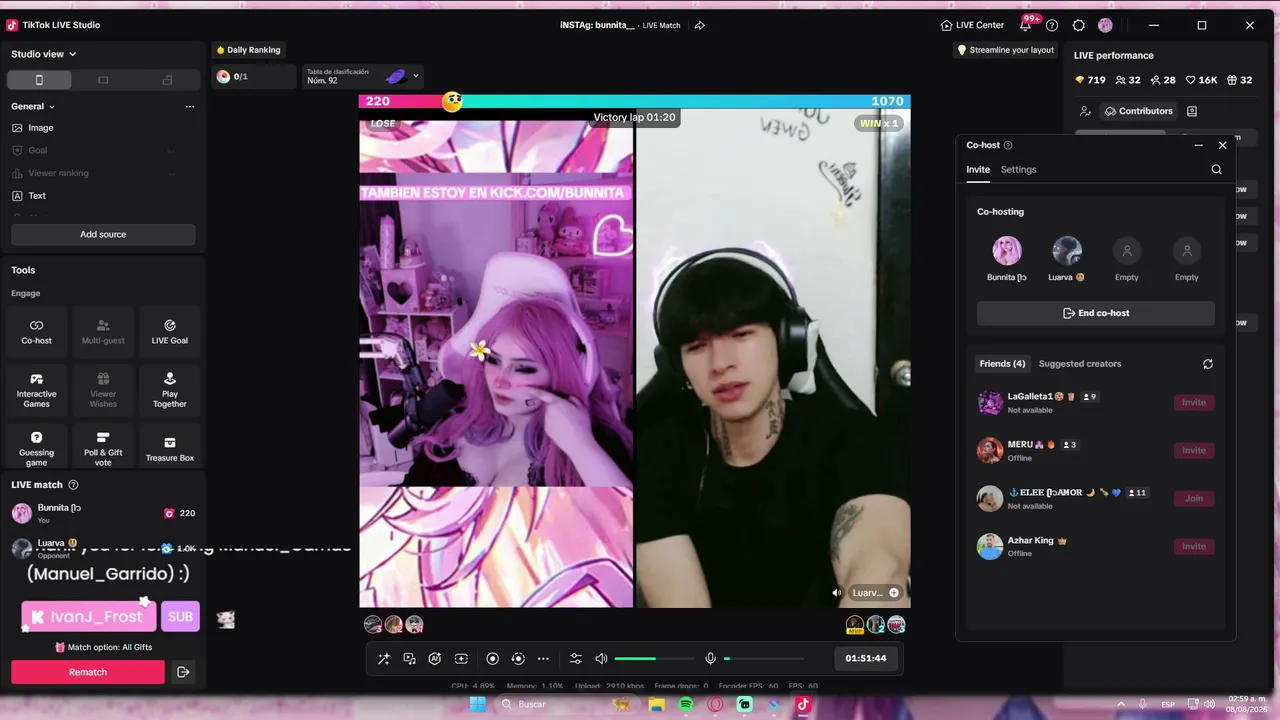Open the Co-host tool
Viewport: 1280px width, 720px height.
(x=37, y=331)
